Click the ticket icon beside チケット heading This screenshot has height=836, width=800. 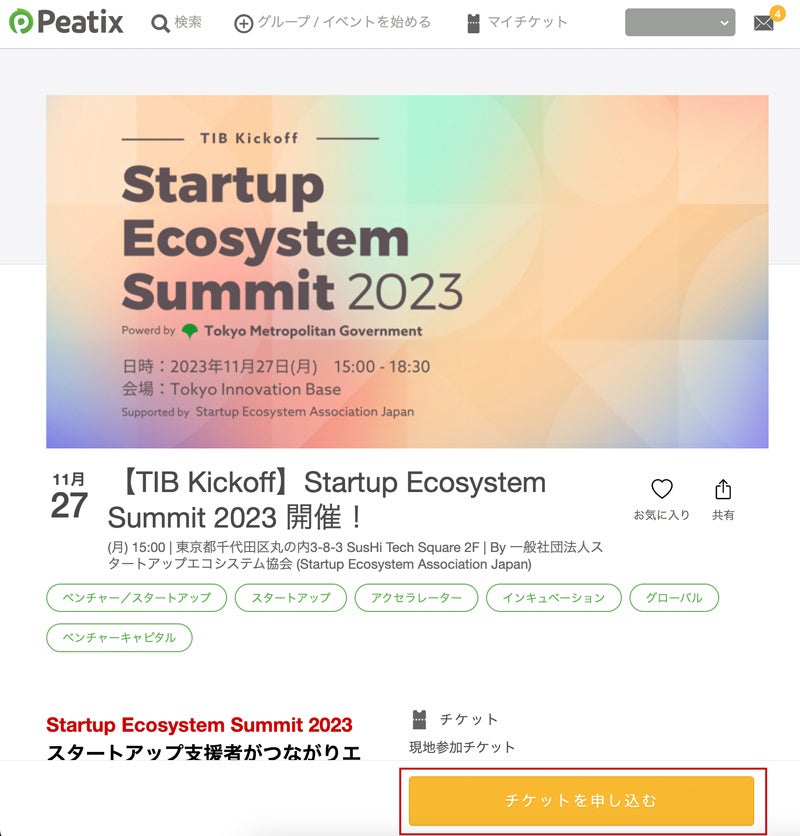419,719
